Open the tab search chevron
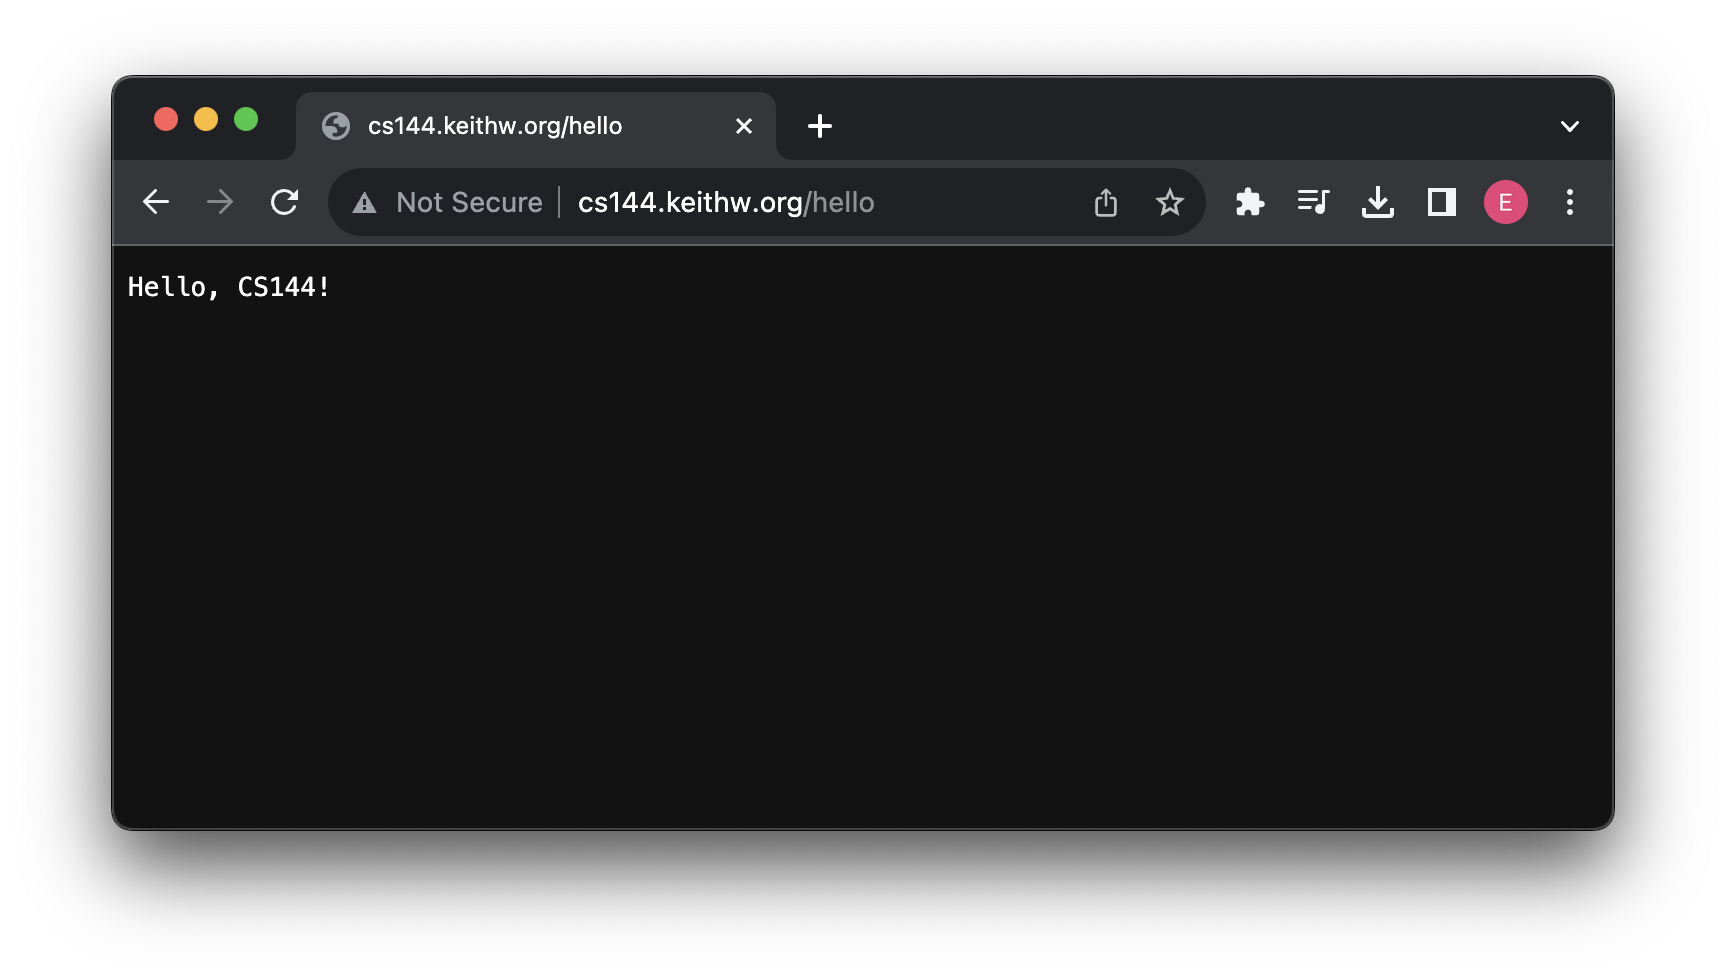 click(1569, 126)
